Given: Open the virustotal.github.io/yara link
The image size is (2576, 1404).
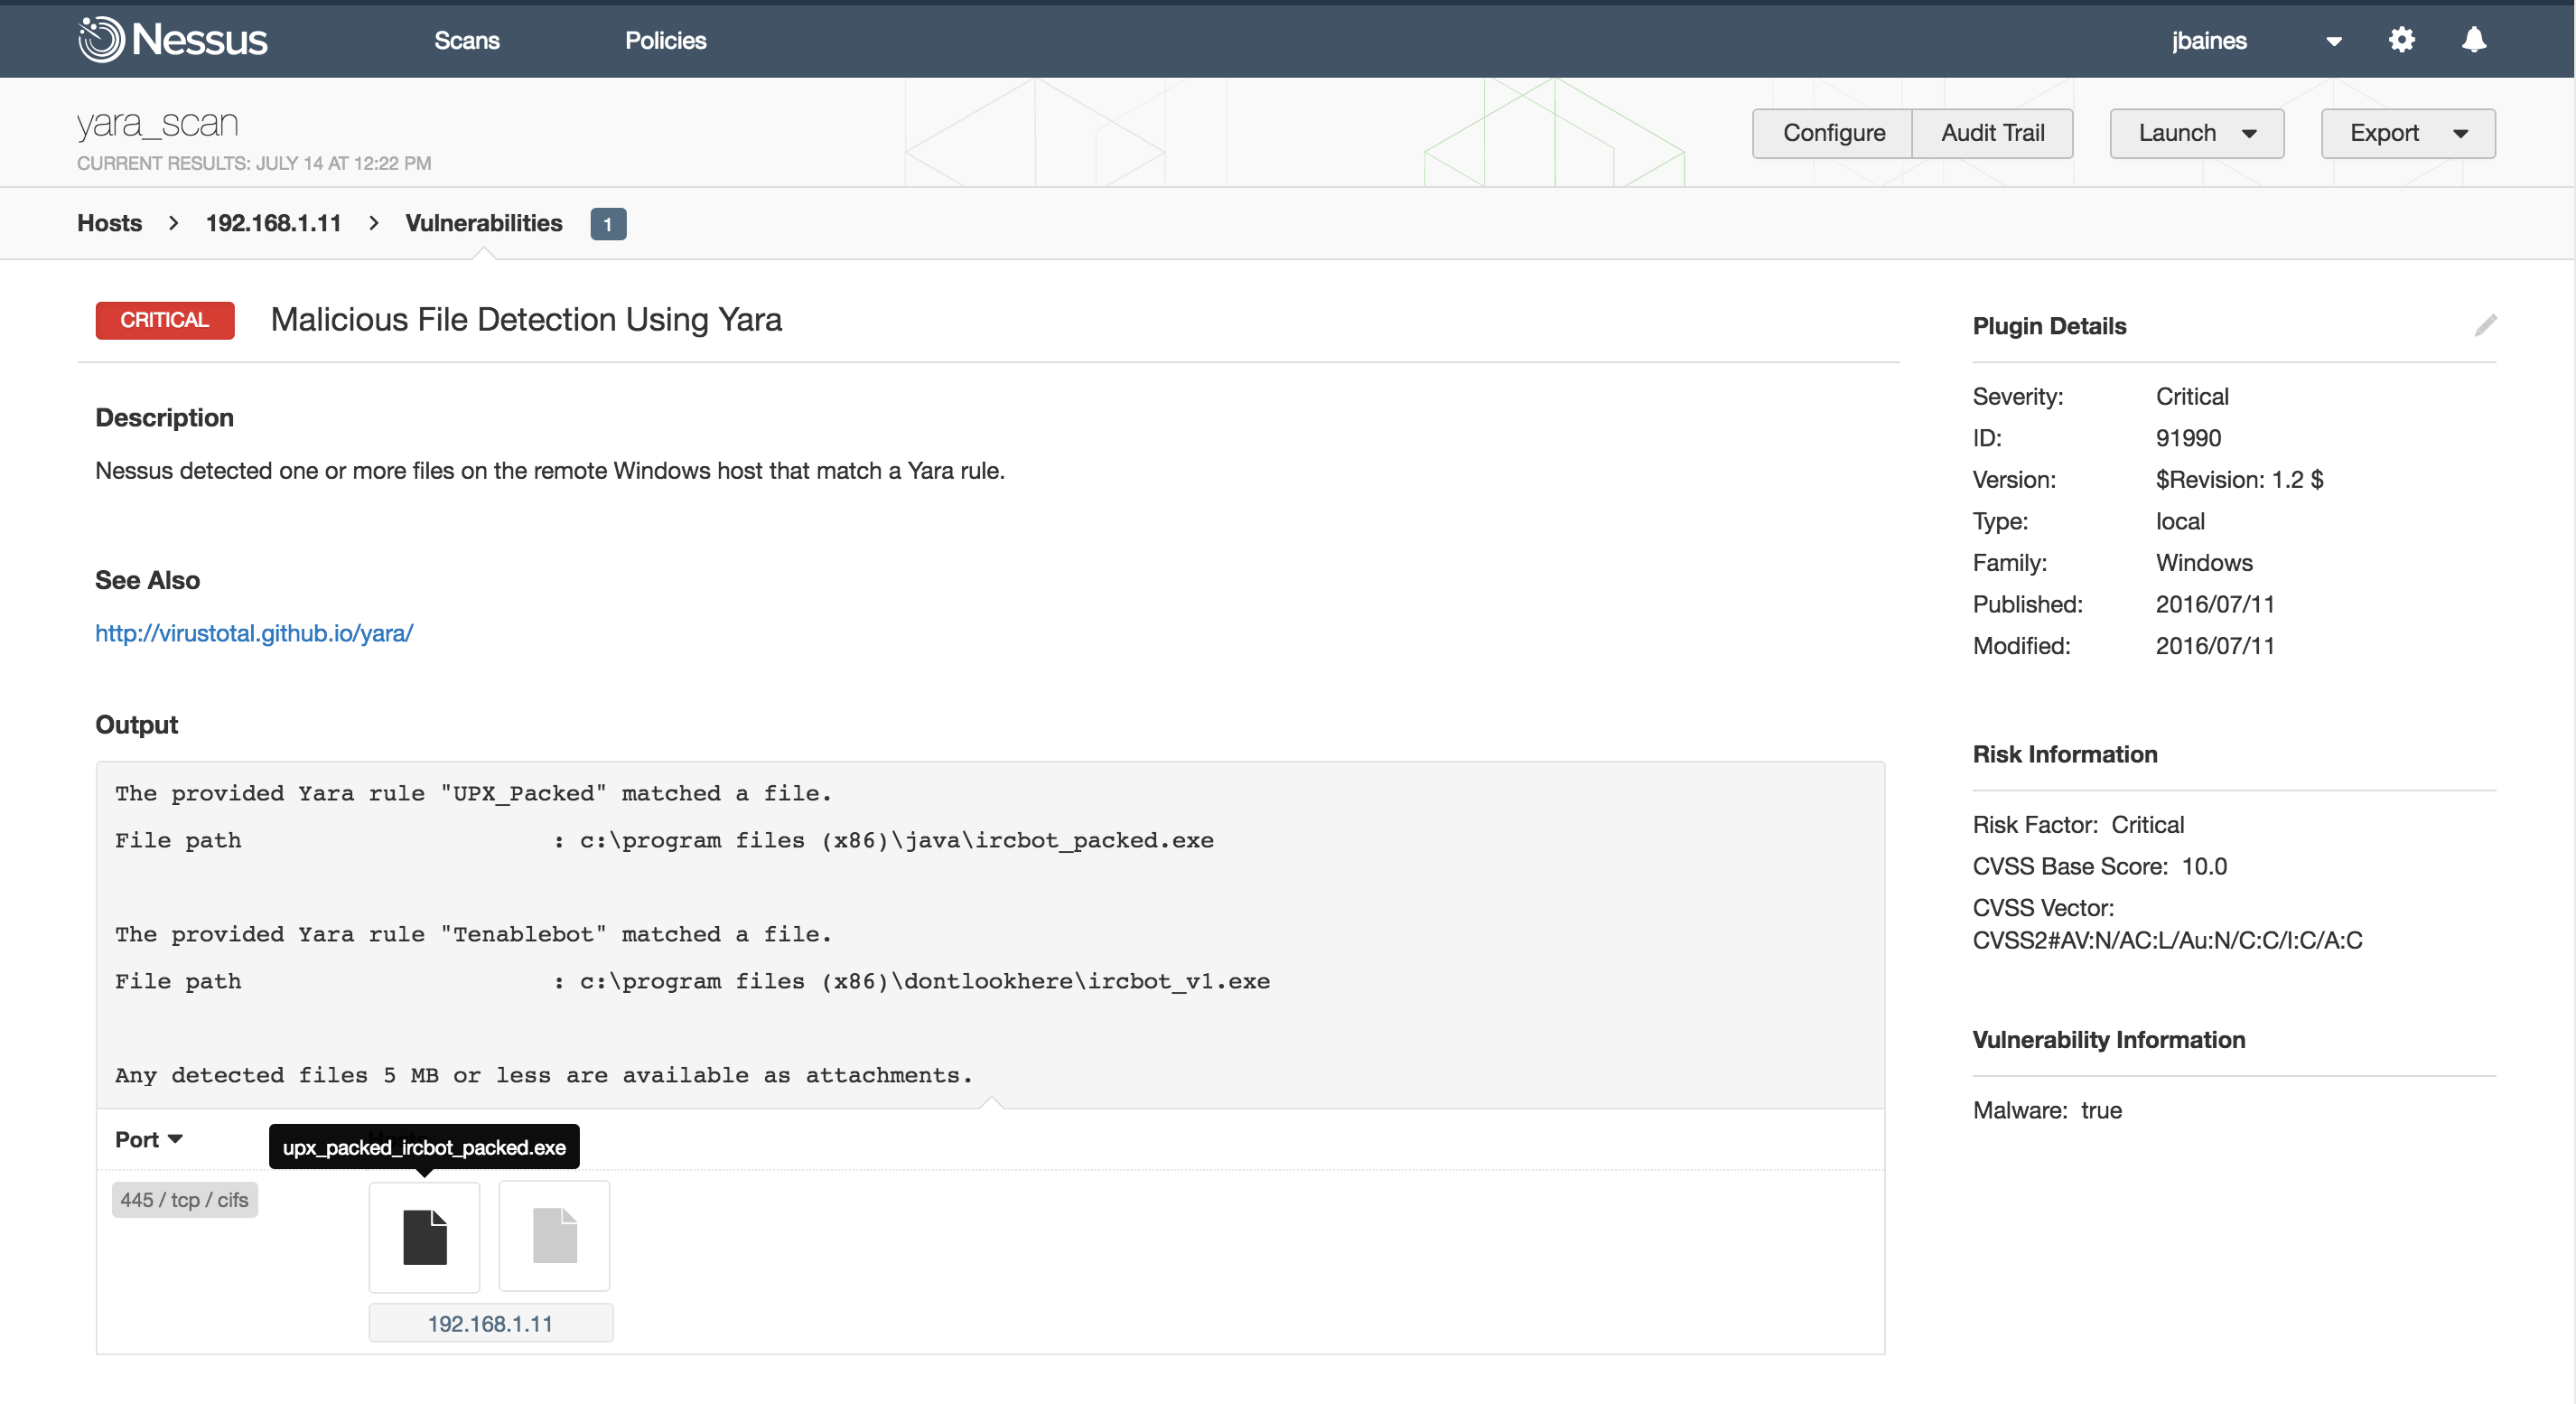Looking at the screenshot, I should (254, 632).
